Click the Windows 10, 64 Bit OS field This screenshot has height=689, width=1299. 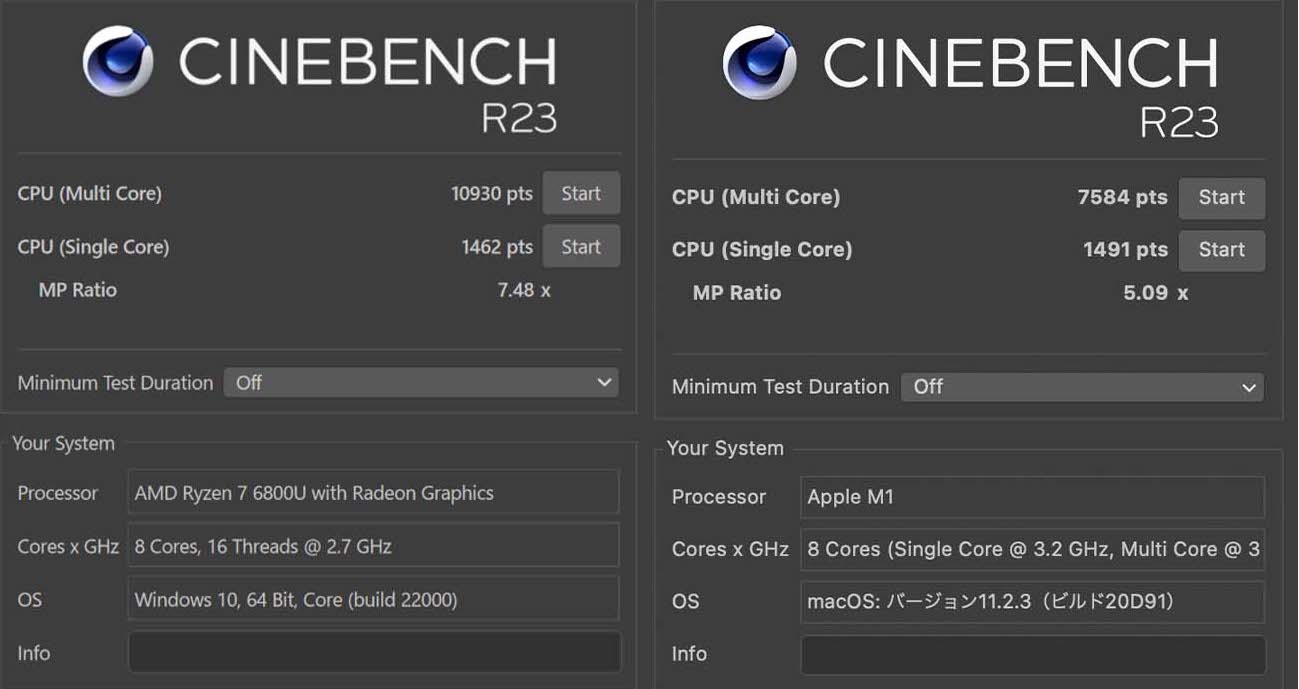click(374, 599)
